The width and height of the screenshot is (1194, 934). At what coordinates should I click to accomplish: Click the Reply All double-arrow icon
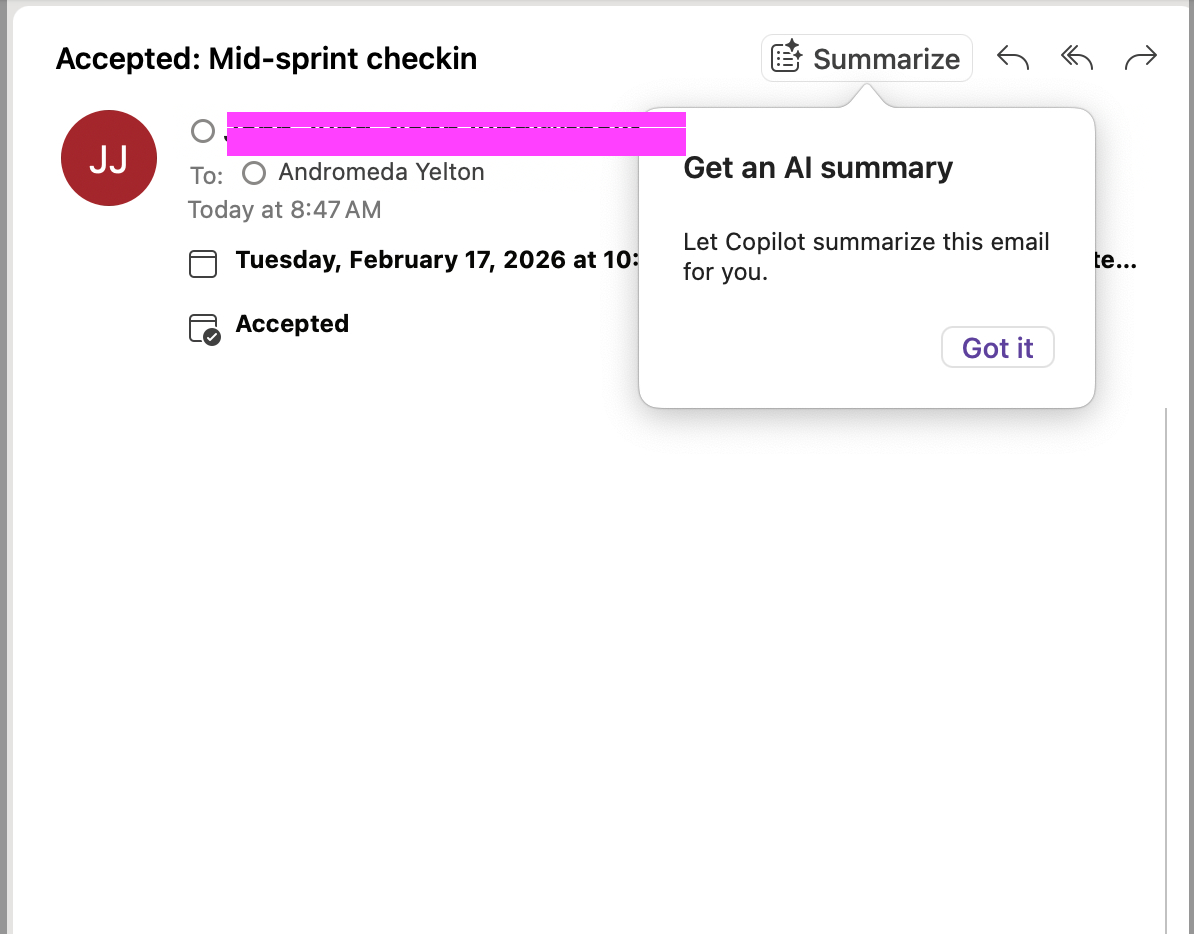1076,59
